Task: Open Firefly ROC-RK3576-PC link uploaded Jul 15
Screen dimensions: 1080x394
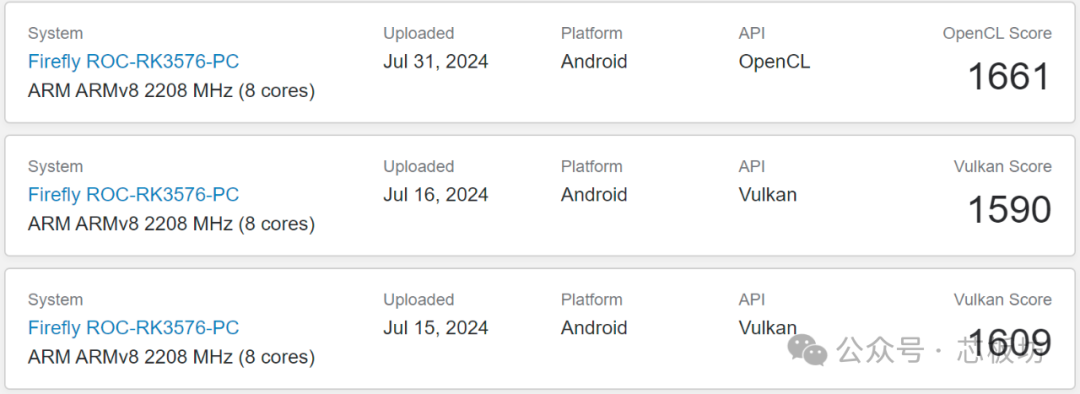Action: click(134, 328)
